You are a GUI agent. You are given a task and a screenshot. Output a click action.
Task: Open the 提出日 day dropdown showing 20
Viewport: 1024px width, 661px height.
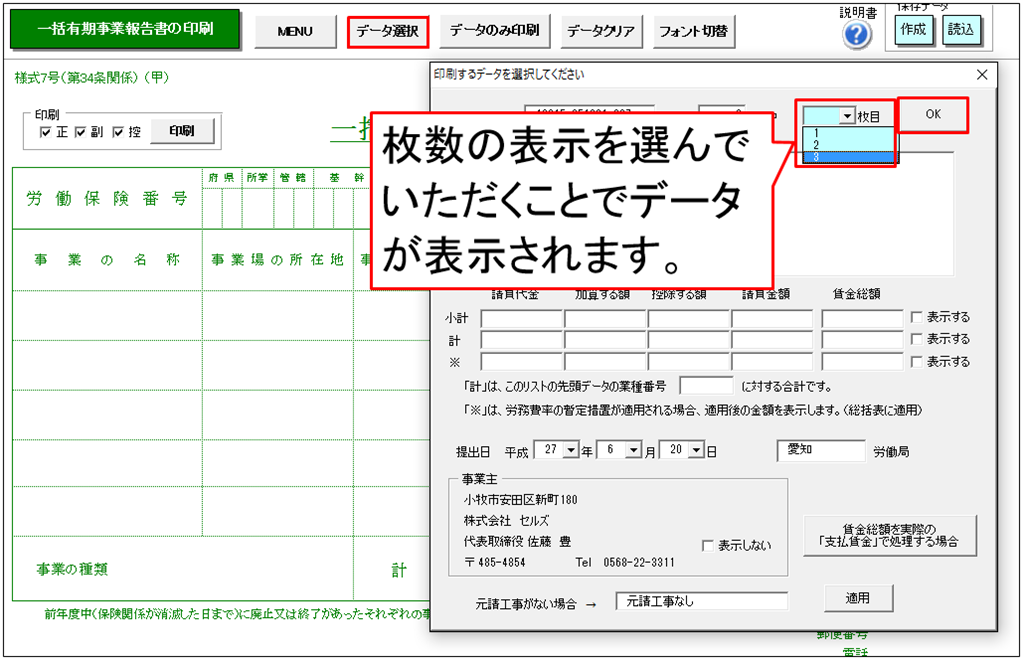pyautogui.click(x=697, y=451)
